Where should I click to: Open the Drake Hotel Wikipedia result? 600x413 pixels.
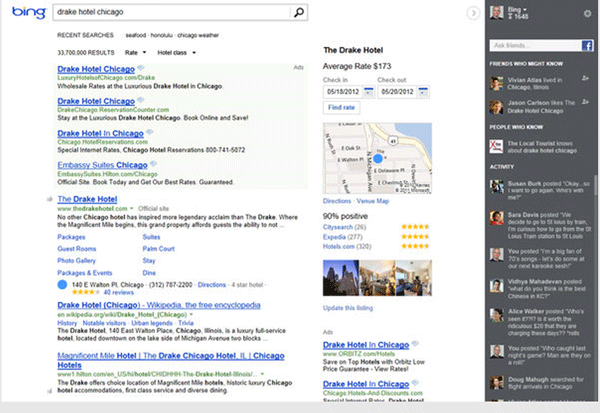(x=159, y=305)
